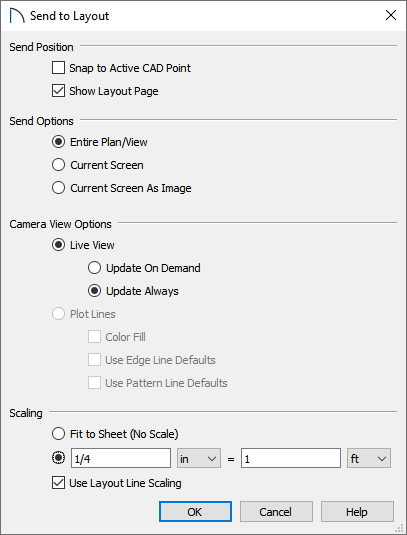Uncheck Show Layout Page

(58, 91)
